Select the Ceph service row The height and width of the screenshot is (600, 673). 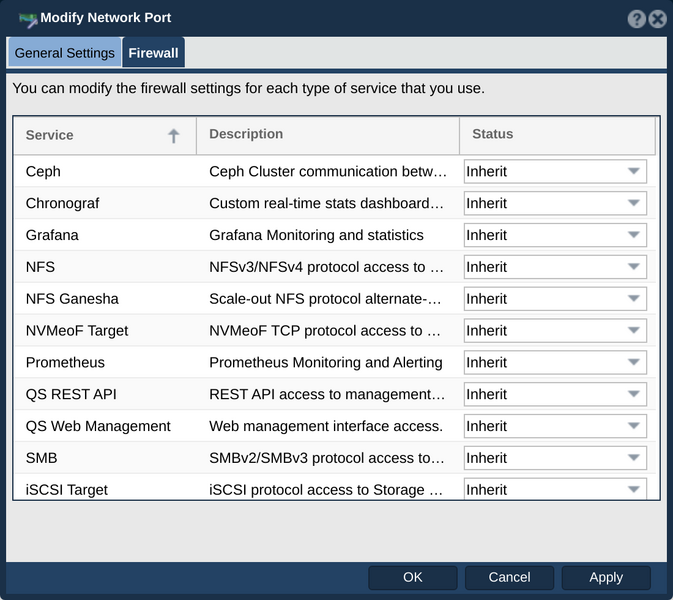coord(335,171)
